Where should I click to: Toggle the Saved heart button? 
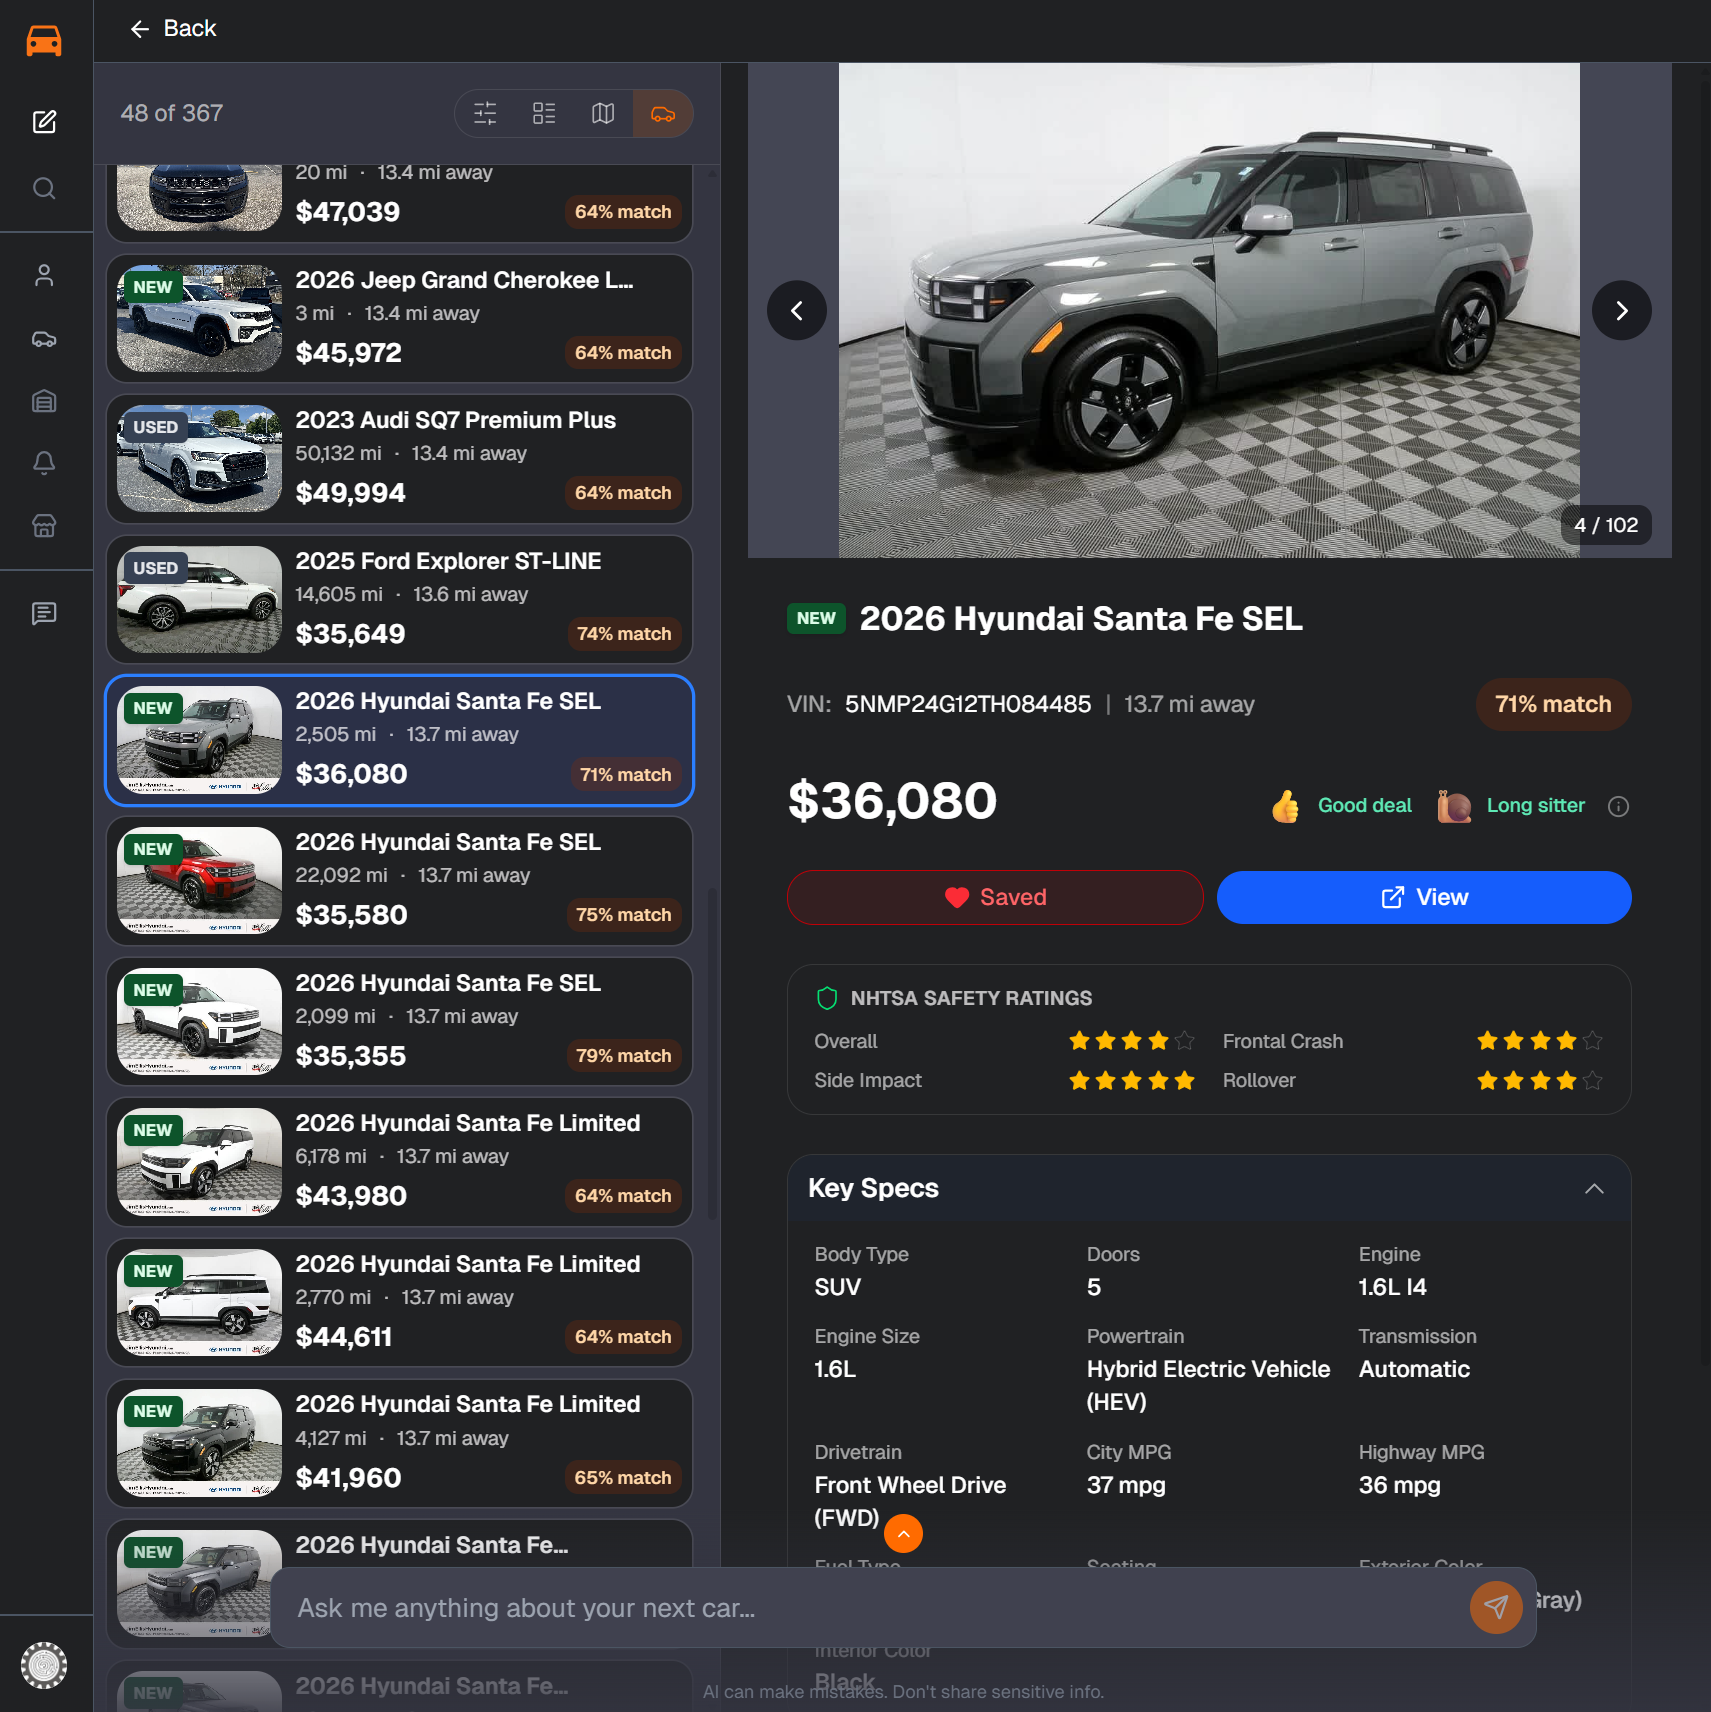995,898
